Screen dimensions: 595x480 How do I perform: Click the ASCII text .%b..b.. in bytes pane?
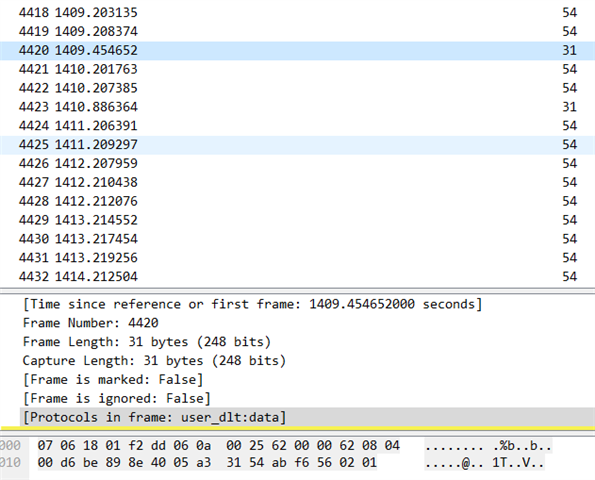pyautogui.click(x=522, y=445)
